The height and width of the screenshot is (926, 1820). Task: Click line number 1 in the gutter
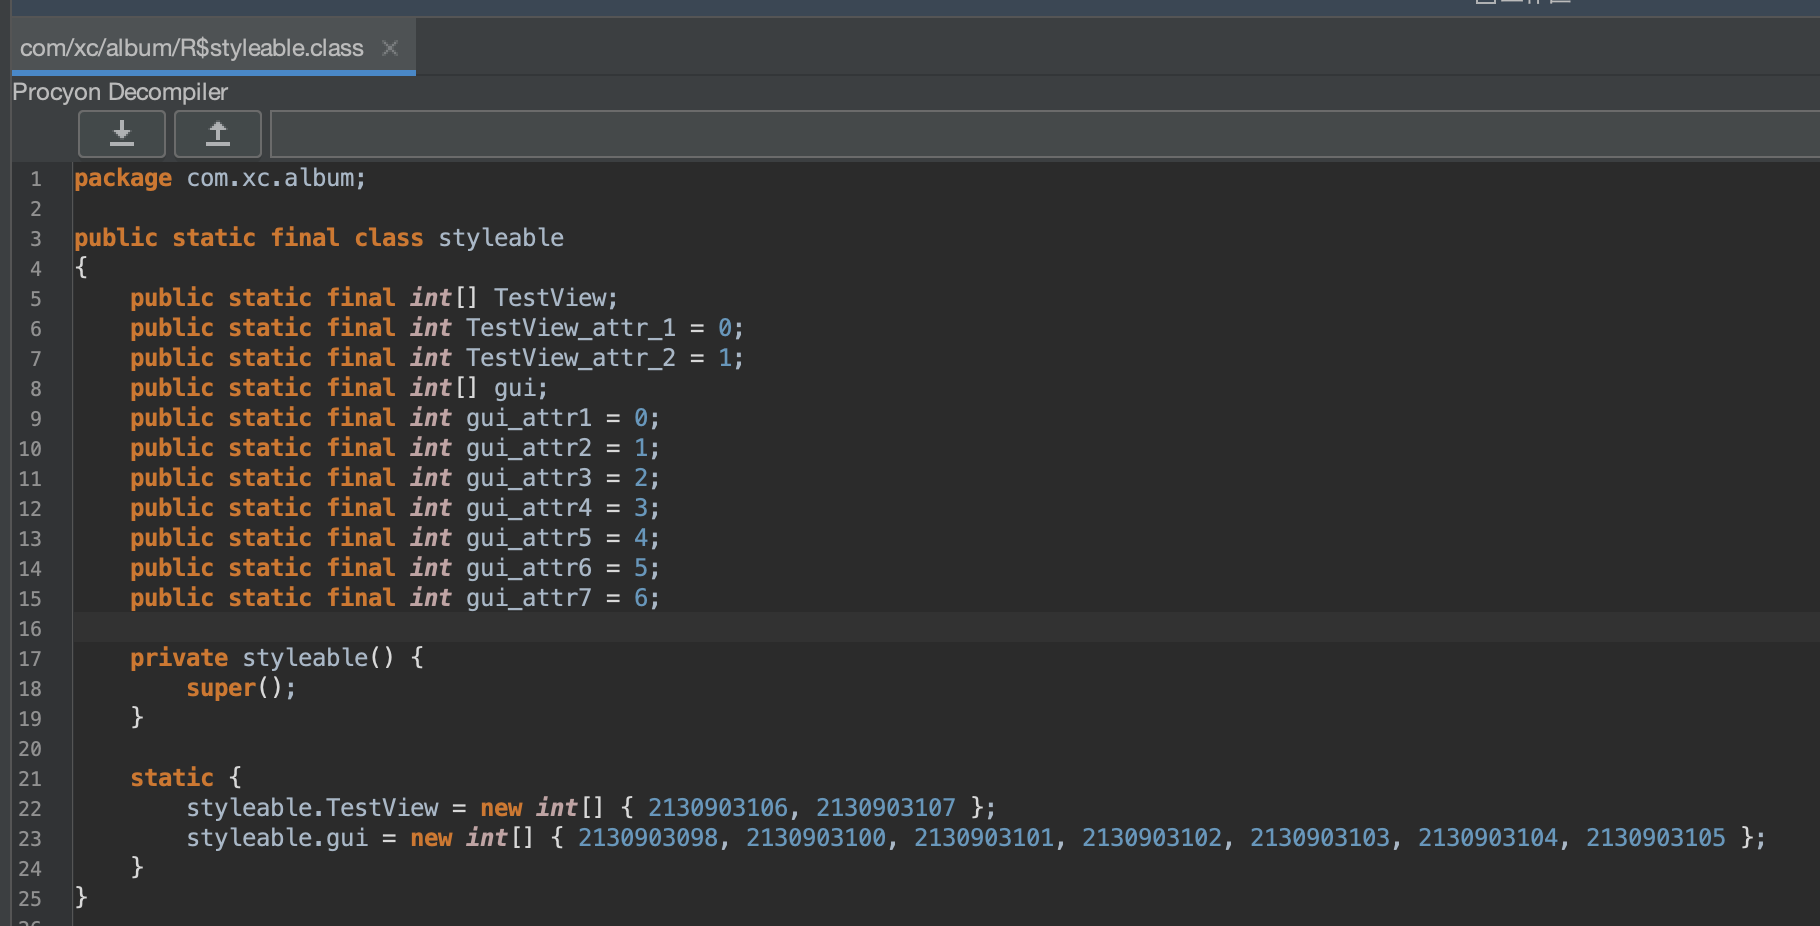click(36, 179)
